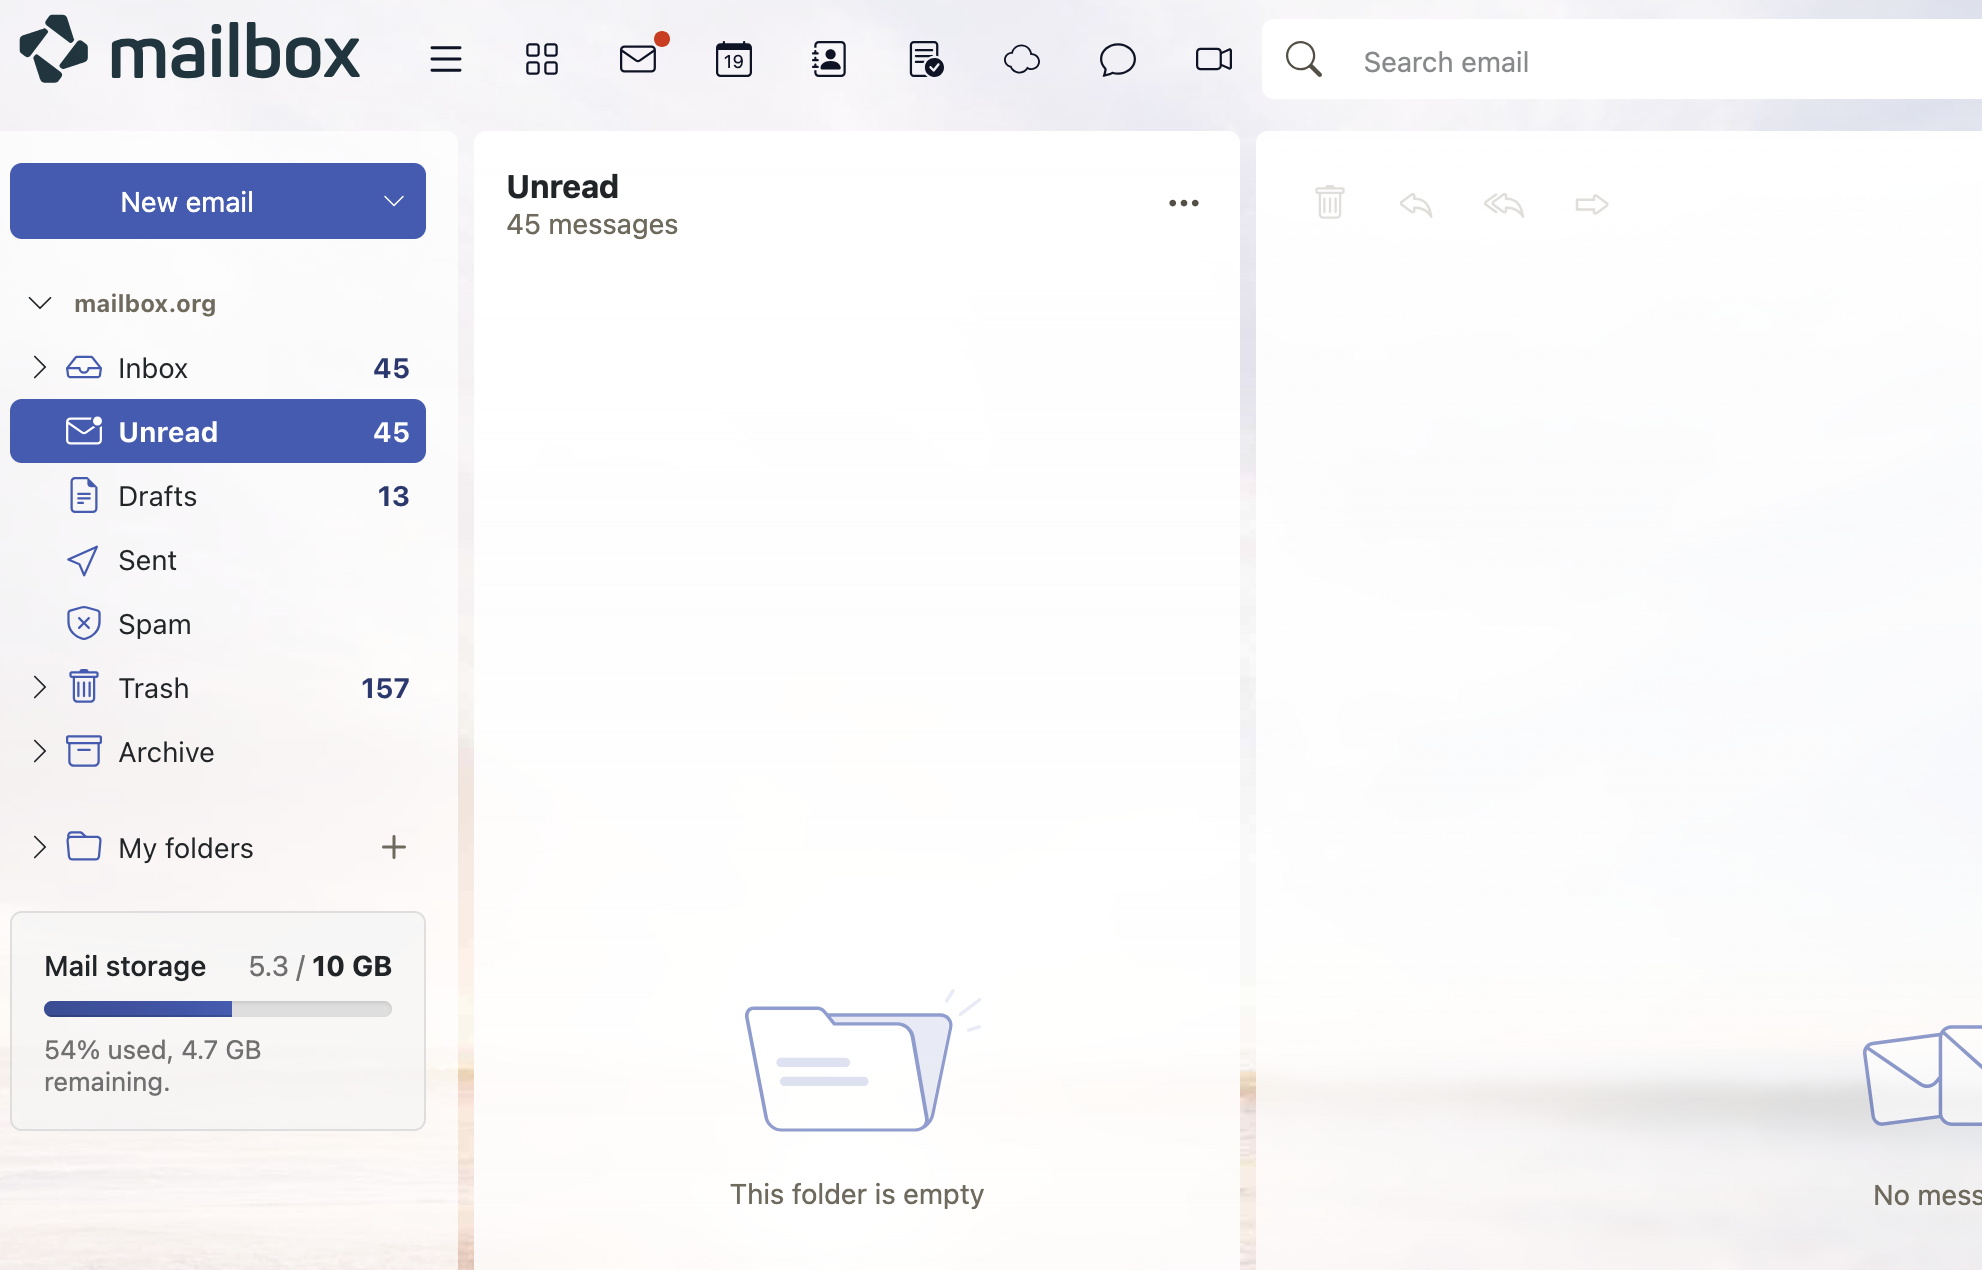Open the Drive cloud icon
This screenshot has width=1982, height=1270.
click(1021, 60)
